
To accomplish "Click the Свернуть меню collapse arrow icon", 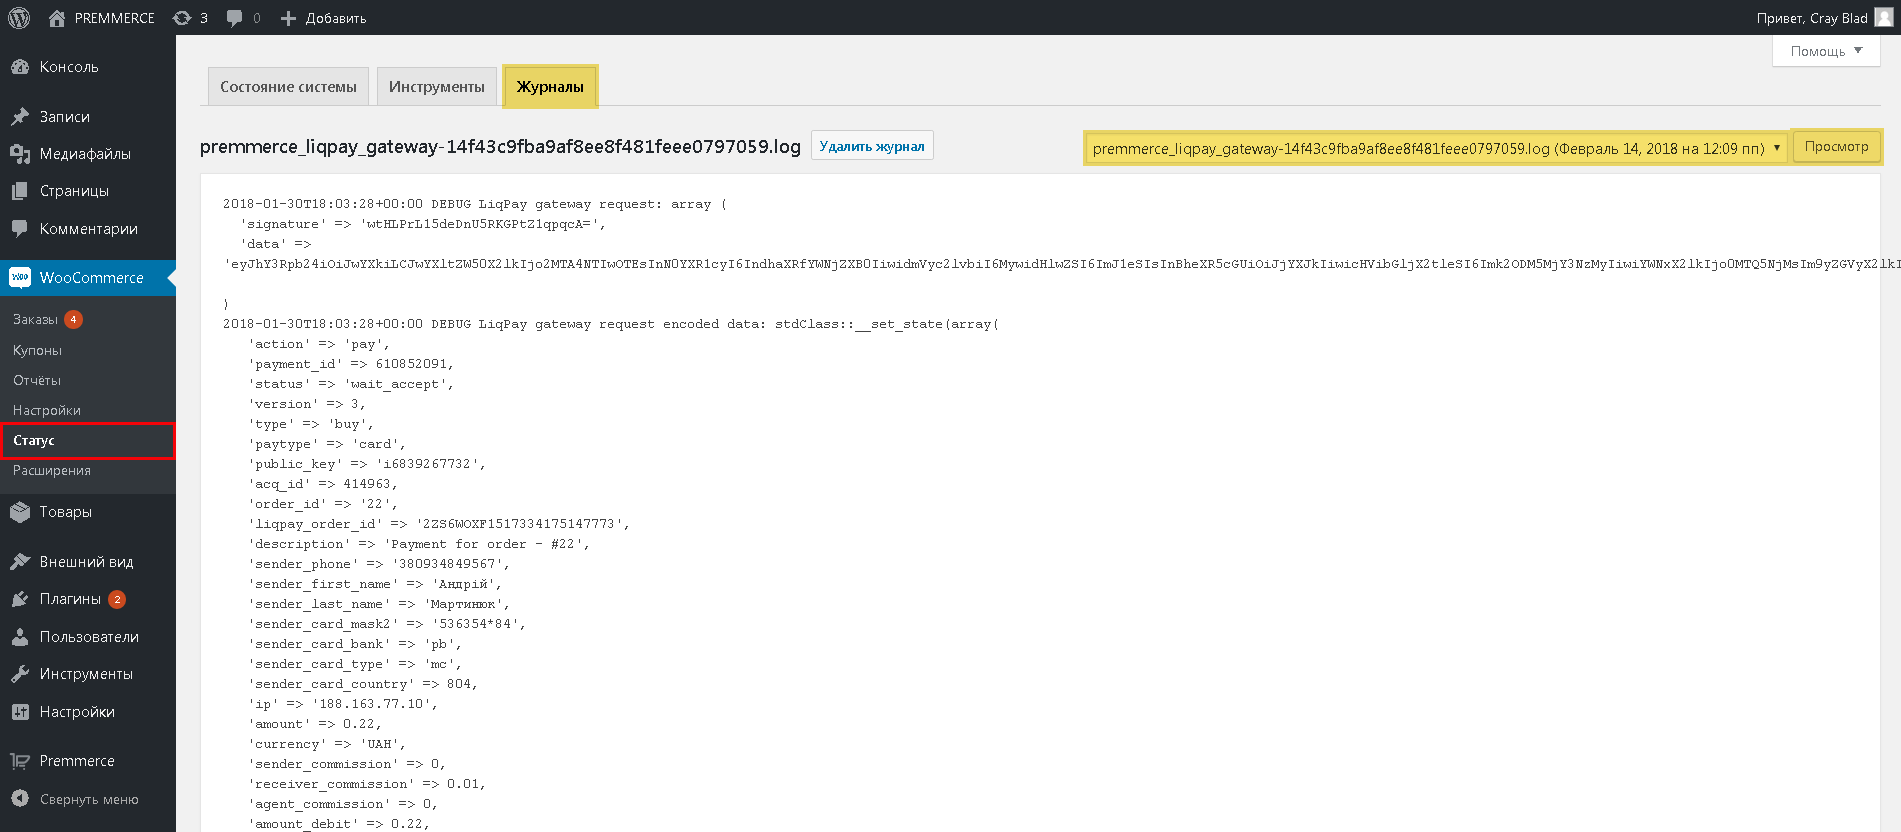I will (20, 799).
